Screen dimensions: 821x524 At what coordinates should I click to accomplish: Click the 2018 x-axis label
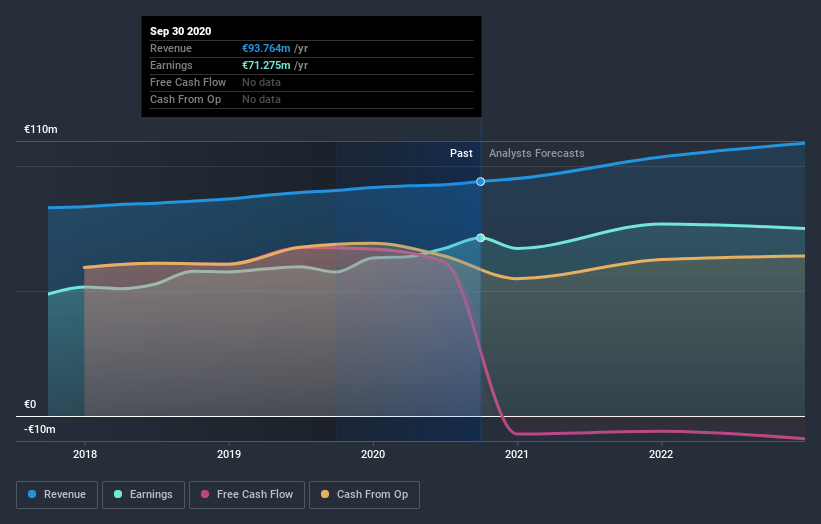(85, 454)
